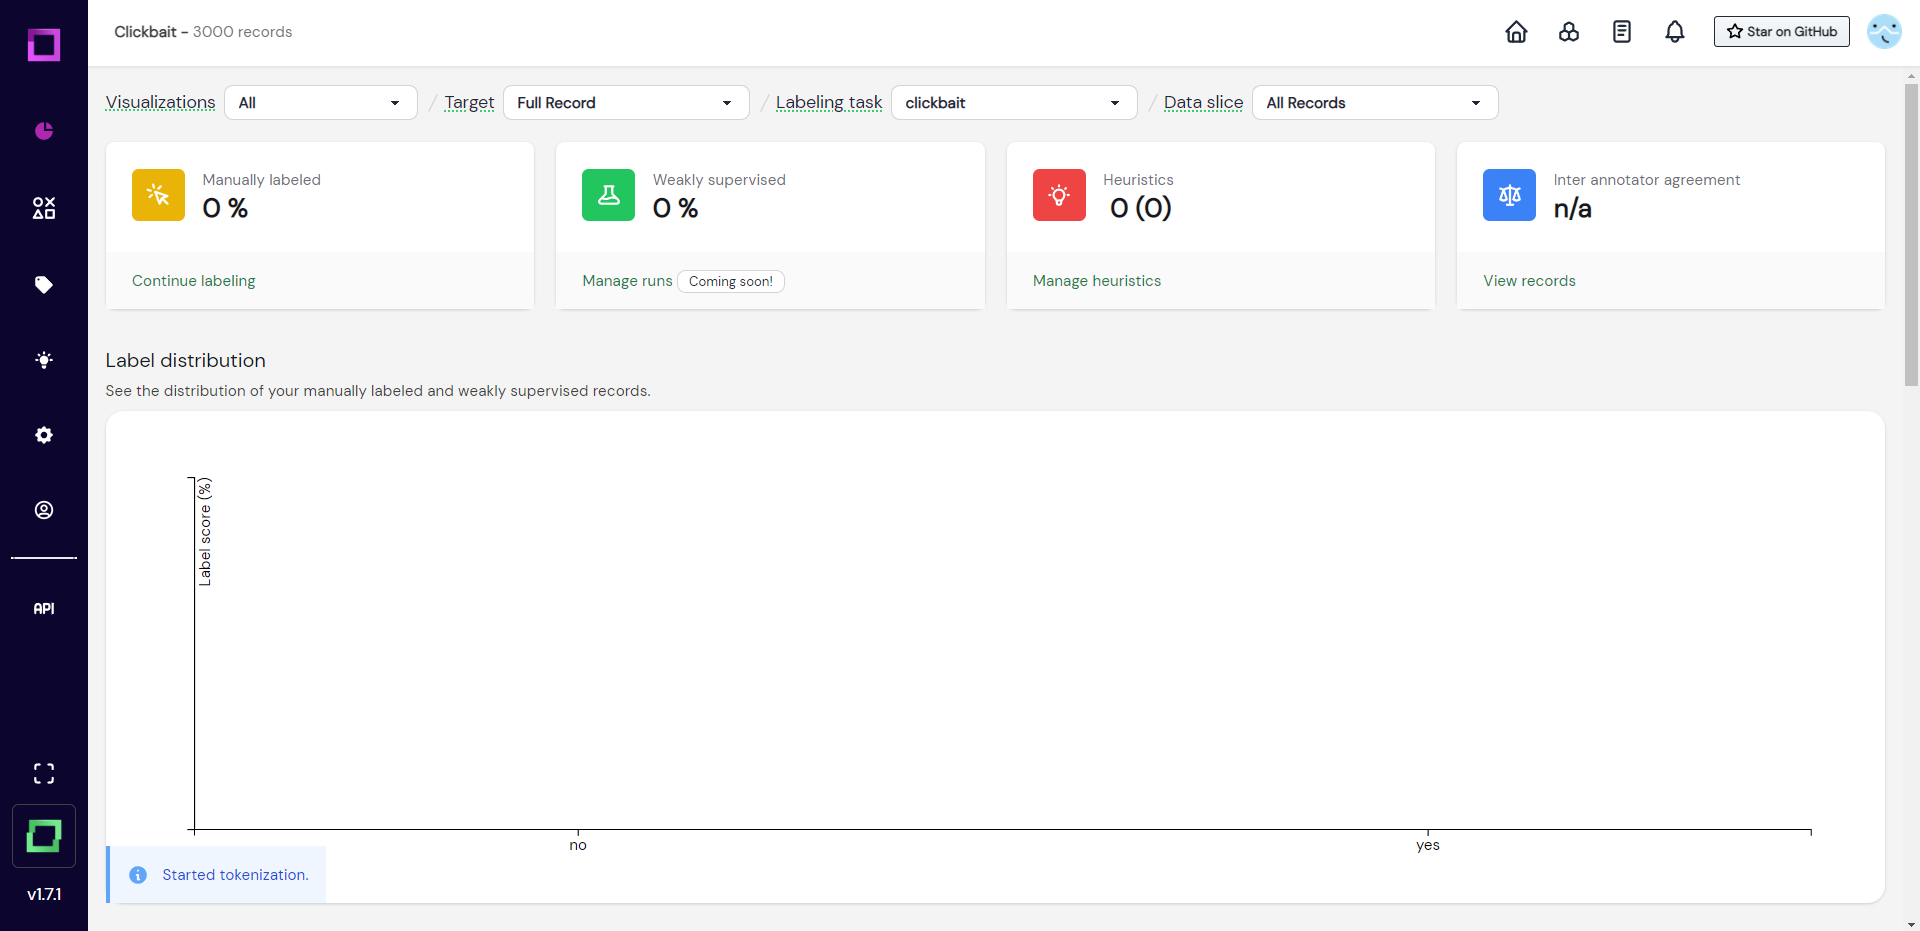This screenshot has width=1920, height=931.
Task: Open the documentation page icon in header
Action: coord(1622,32)
